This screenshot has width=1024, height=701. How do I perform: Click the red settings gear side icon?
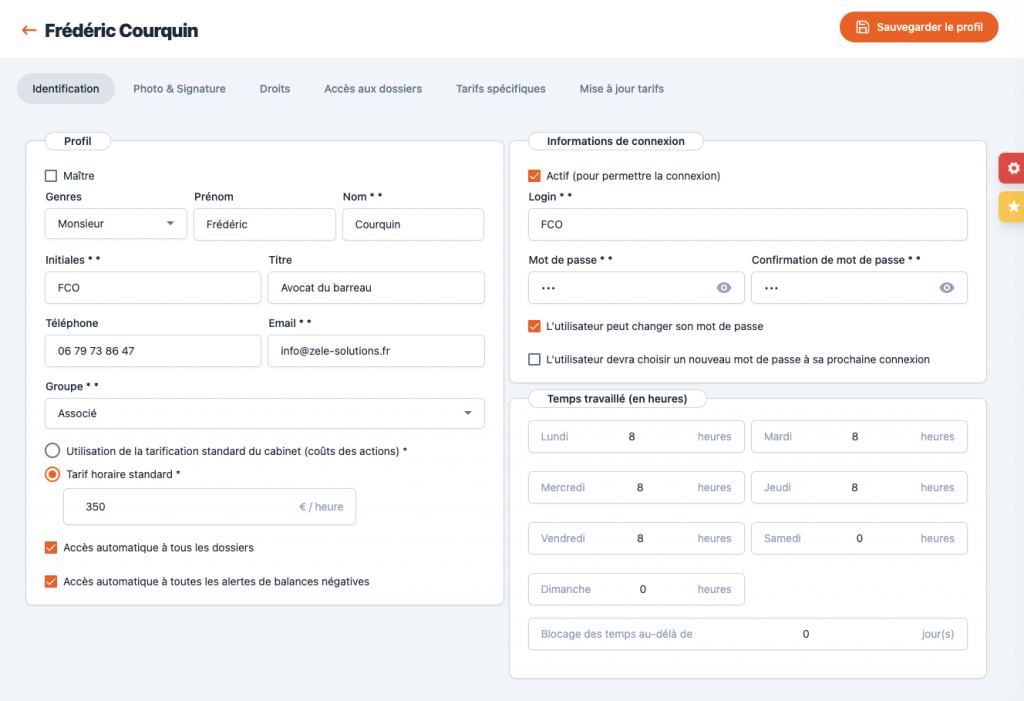click(x=1012, y=168)
